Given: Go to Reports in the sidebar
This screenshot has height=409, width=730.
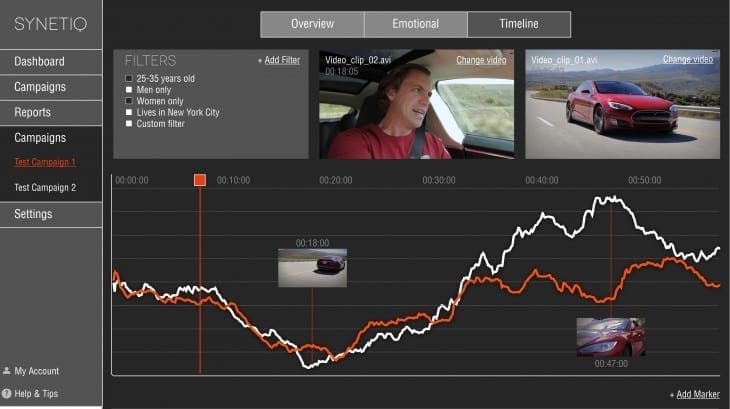Looking at the screenshot, I should pos(51,113).
